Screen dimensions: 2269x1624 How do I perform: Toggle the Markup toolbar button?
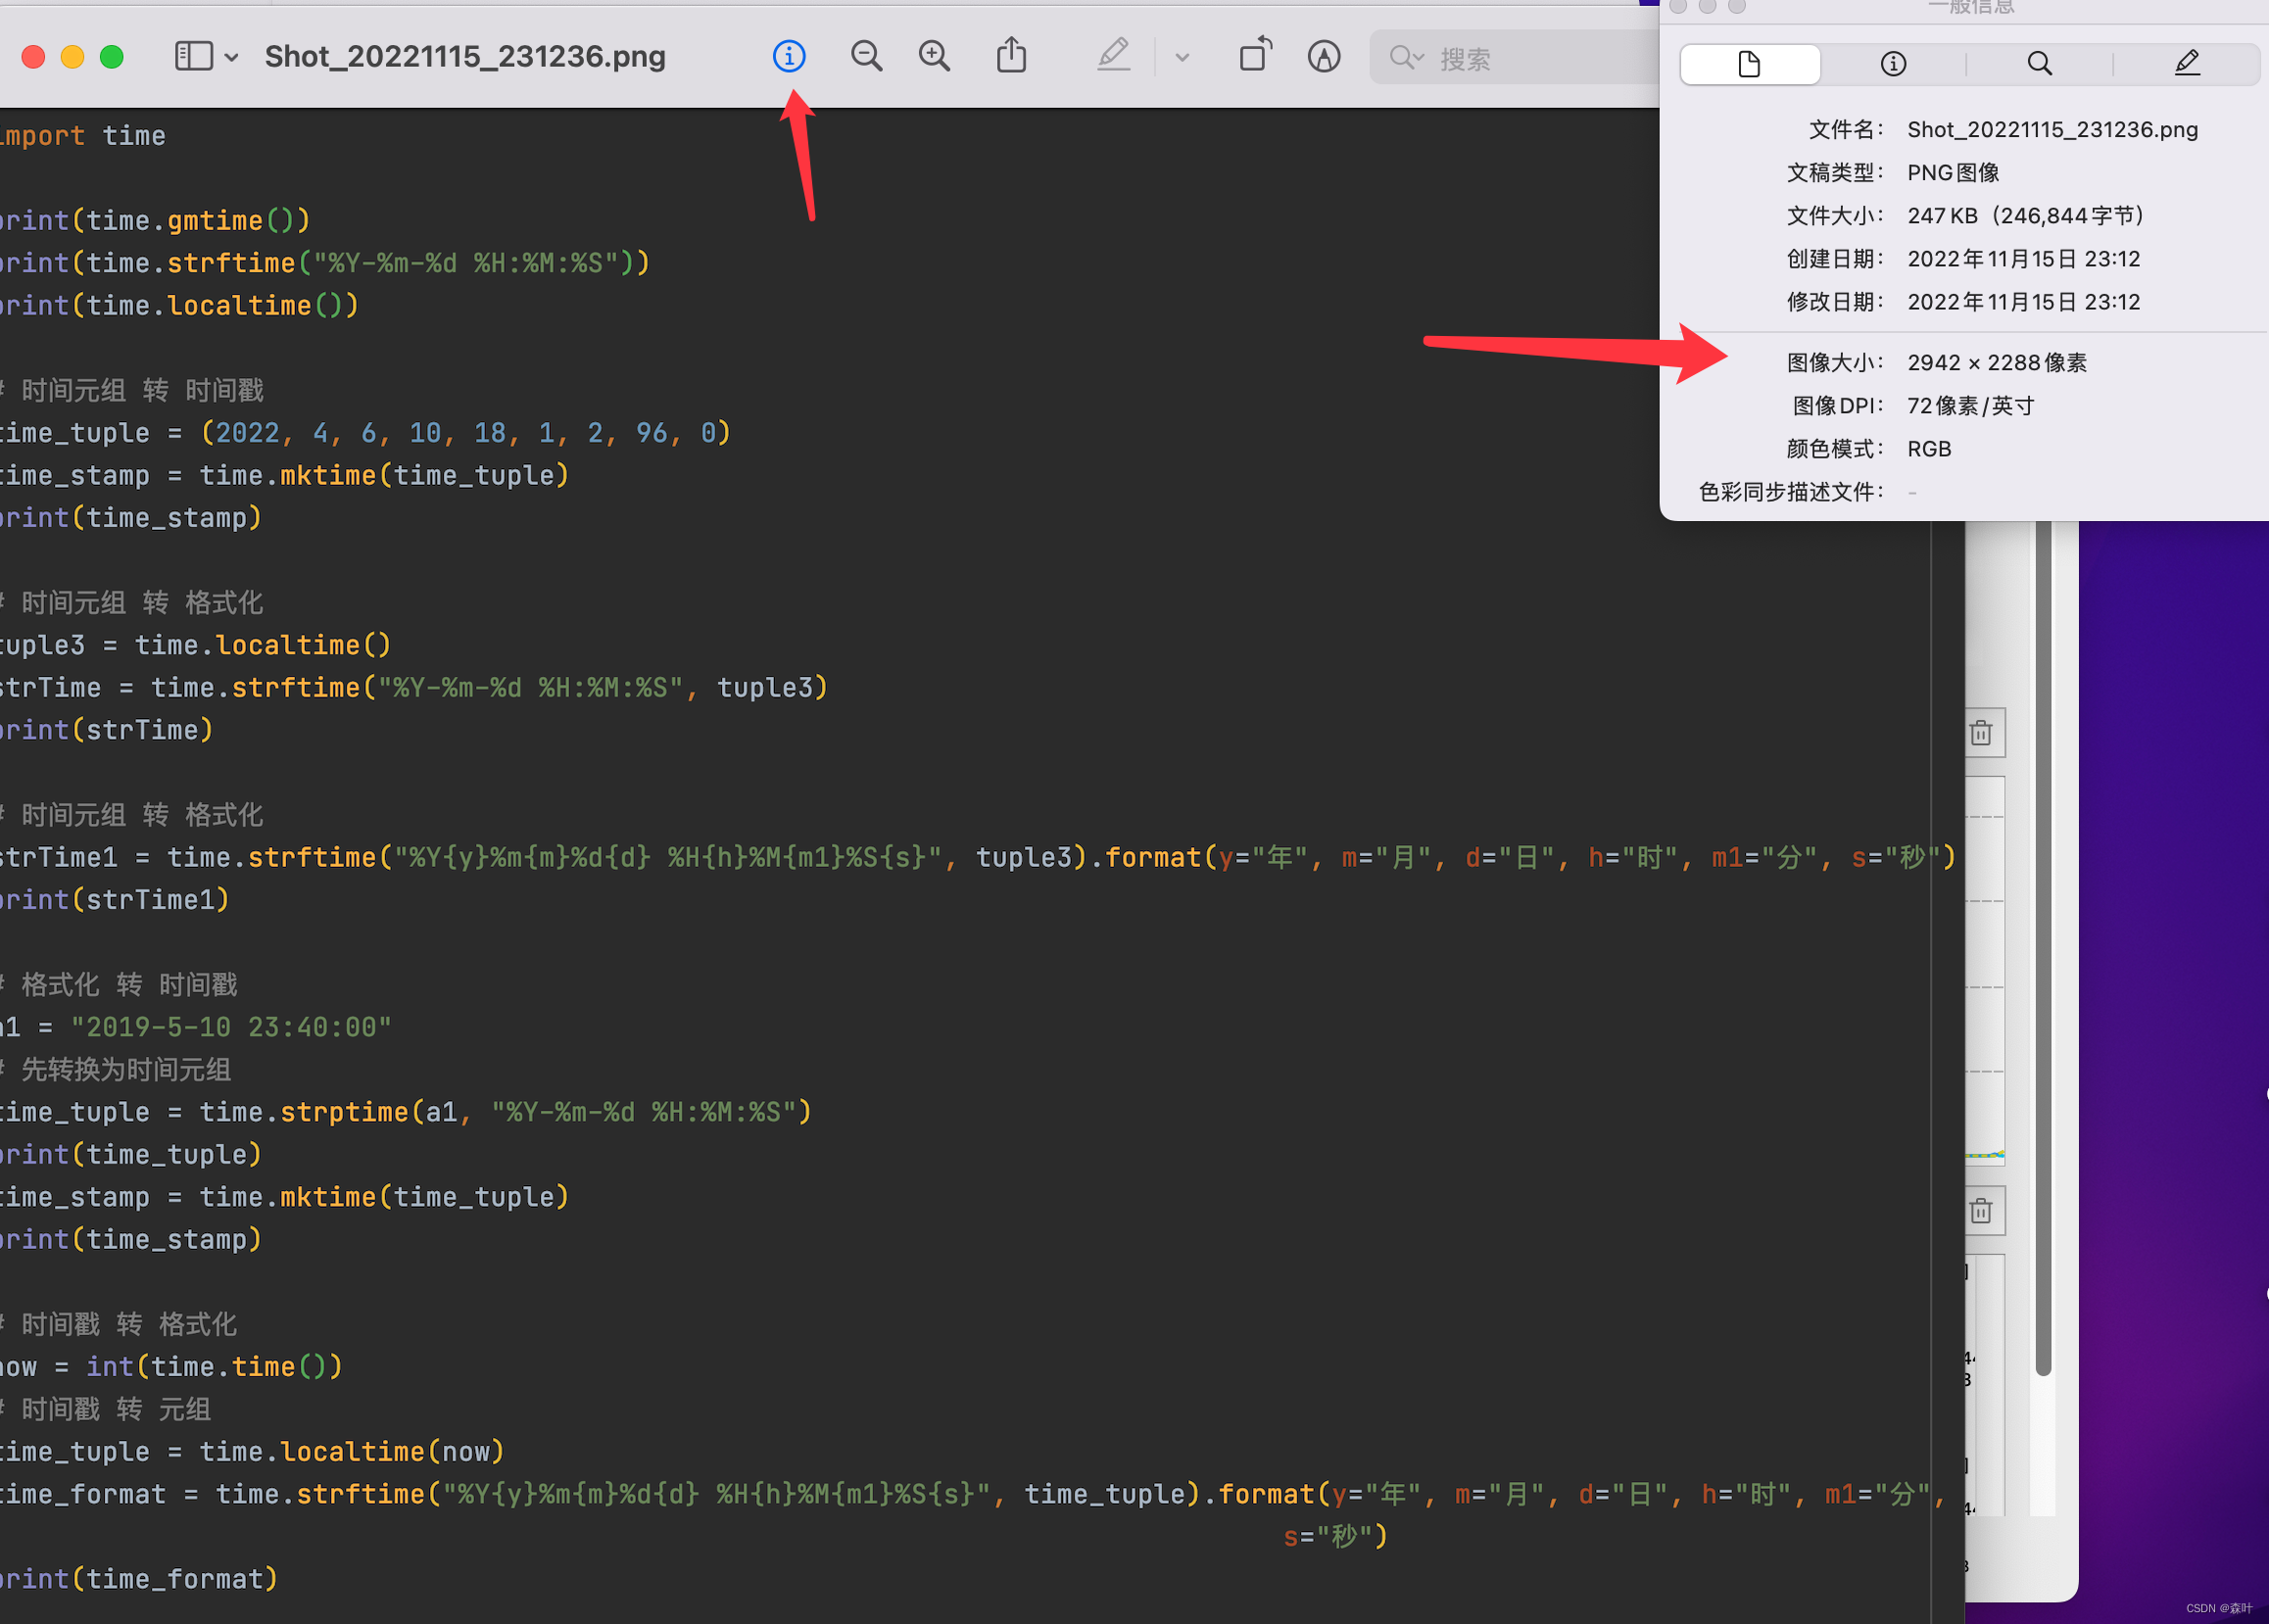pos(1324,56)
